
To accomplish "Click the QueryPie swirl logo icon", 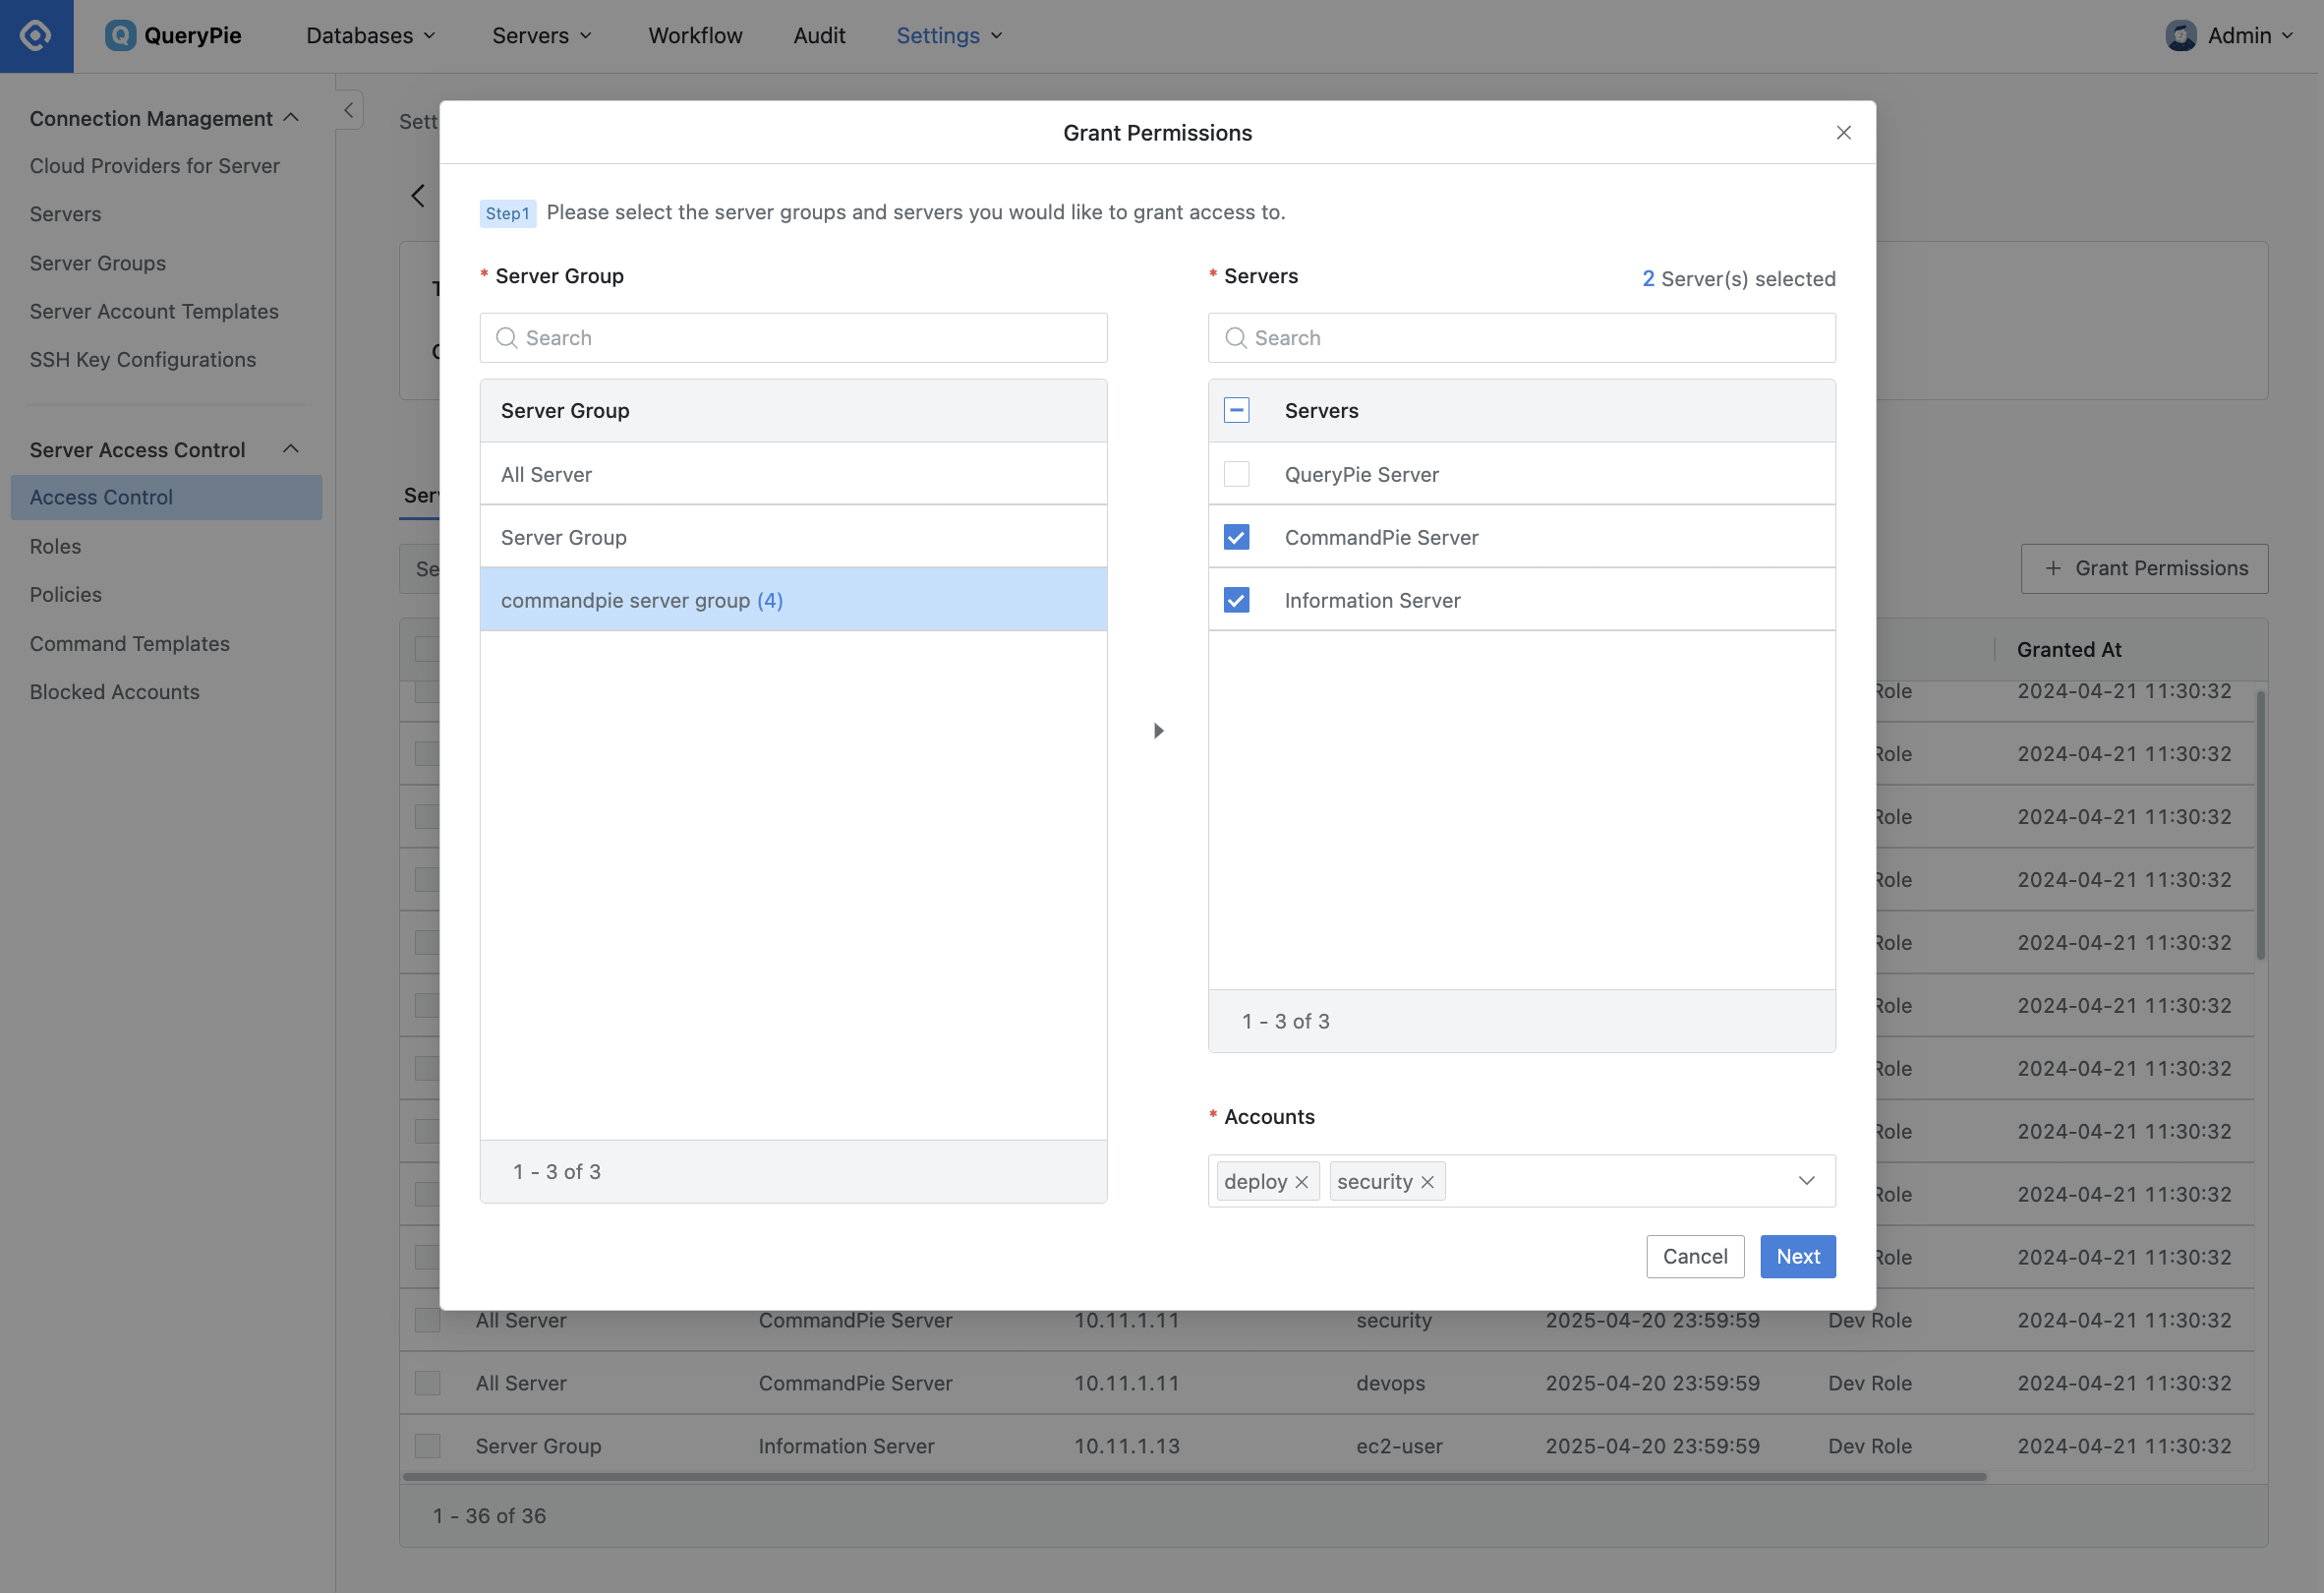I will click(x=36, y=36).
